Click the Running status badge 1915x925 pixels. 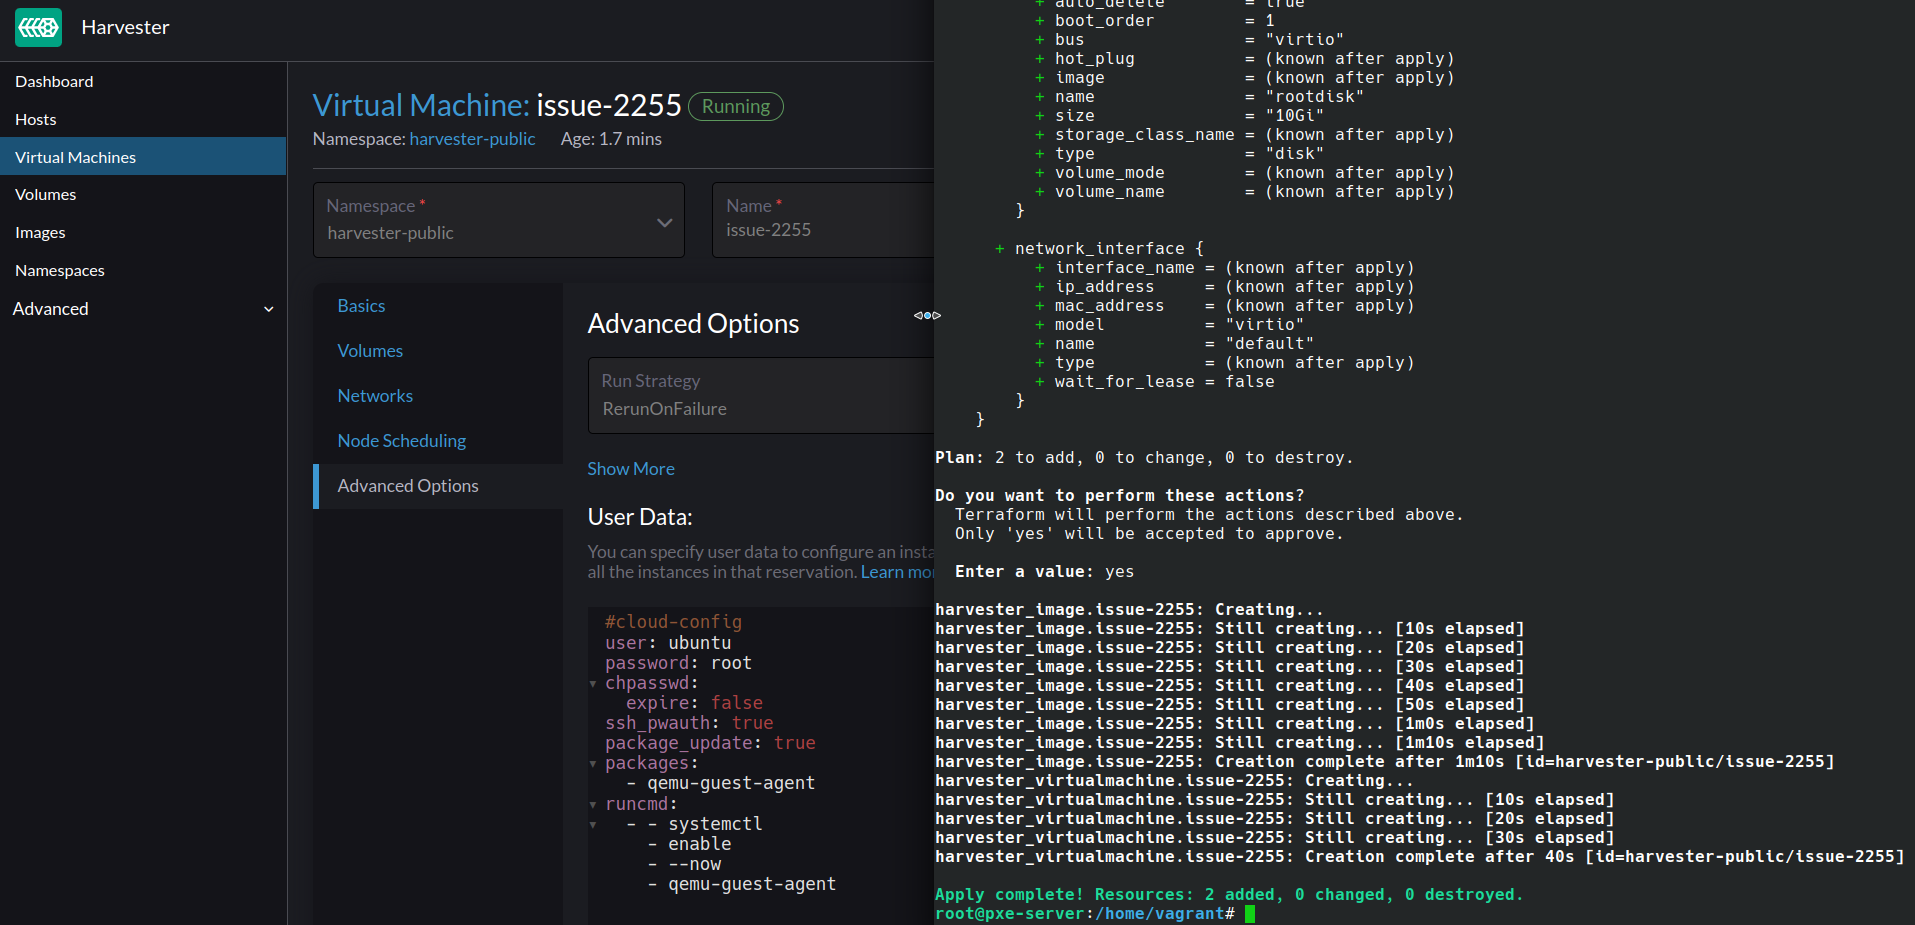coord(736,106)
